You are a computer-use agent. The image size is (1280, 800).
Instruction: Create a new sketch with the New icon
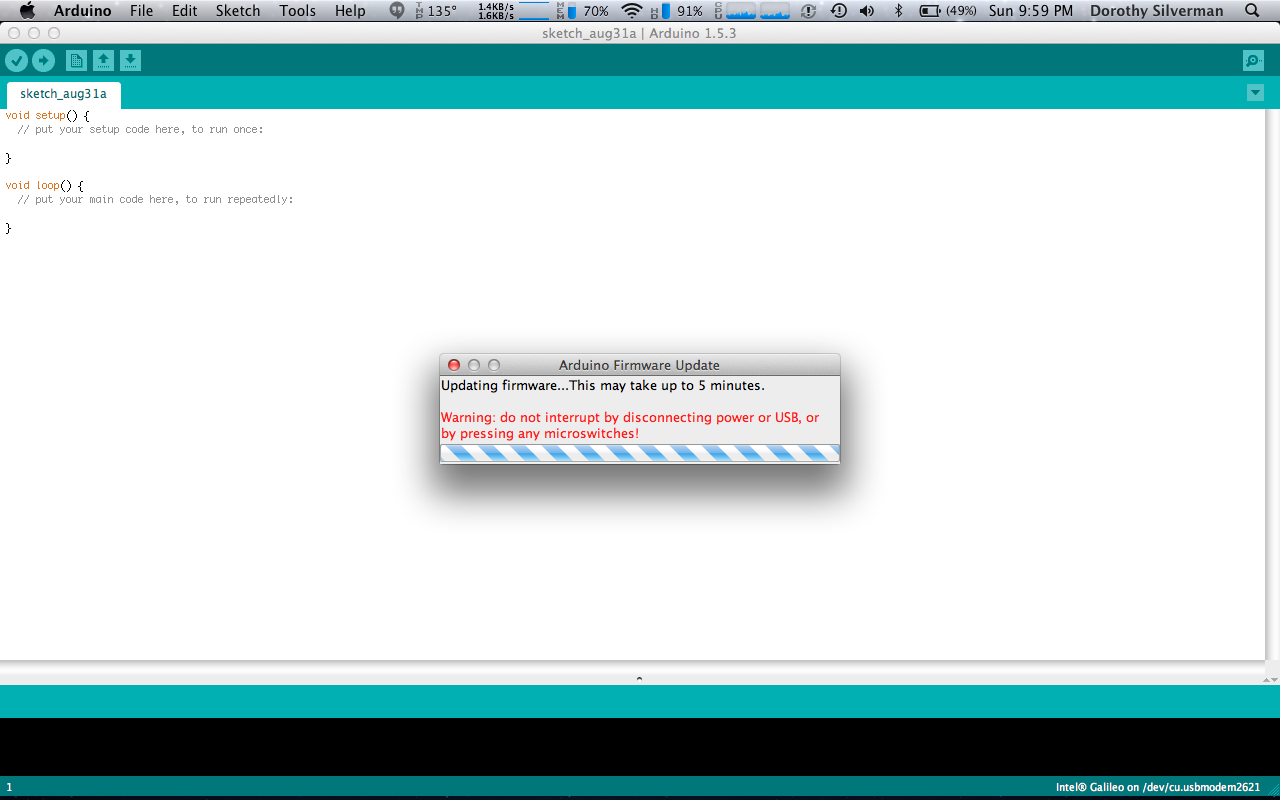pyautogui.click(x=76, y=61)
